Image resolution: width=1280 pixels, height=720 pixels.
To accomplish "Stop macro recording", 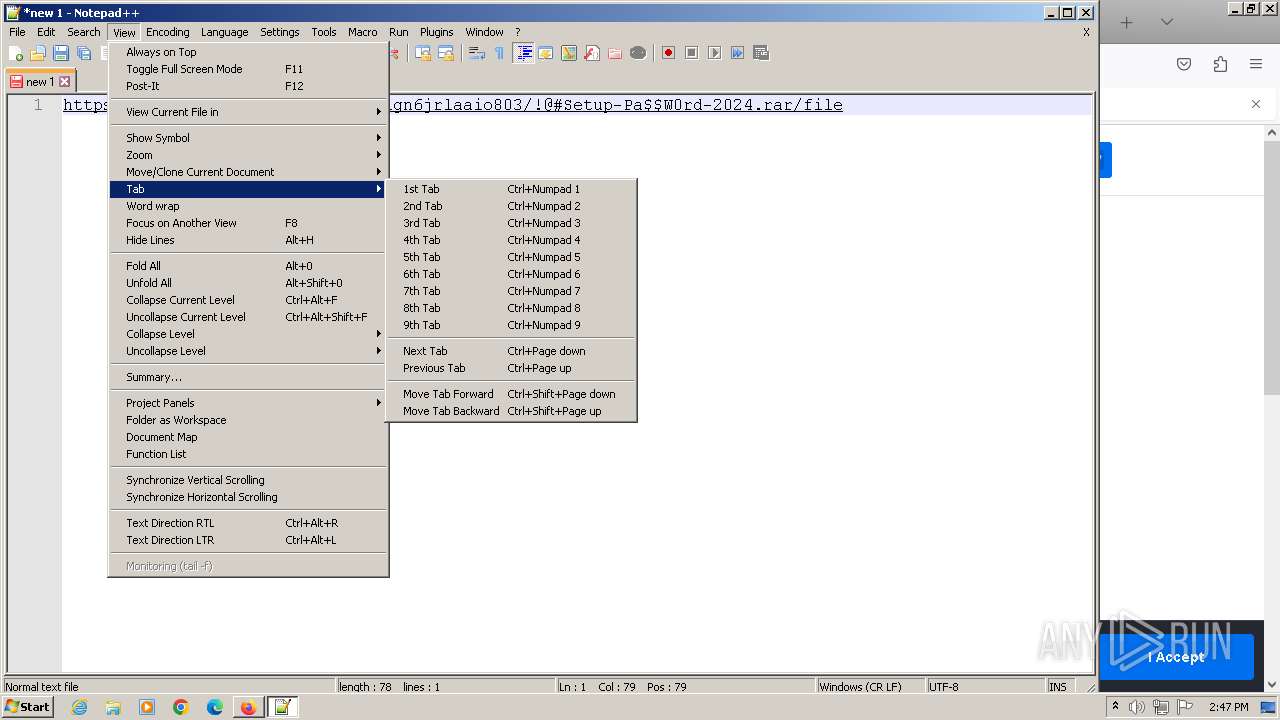I will click(691, 53).
